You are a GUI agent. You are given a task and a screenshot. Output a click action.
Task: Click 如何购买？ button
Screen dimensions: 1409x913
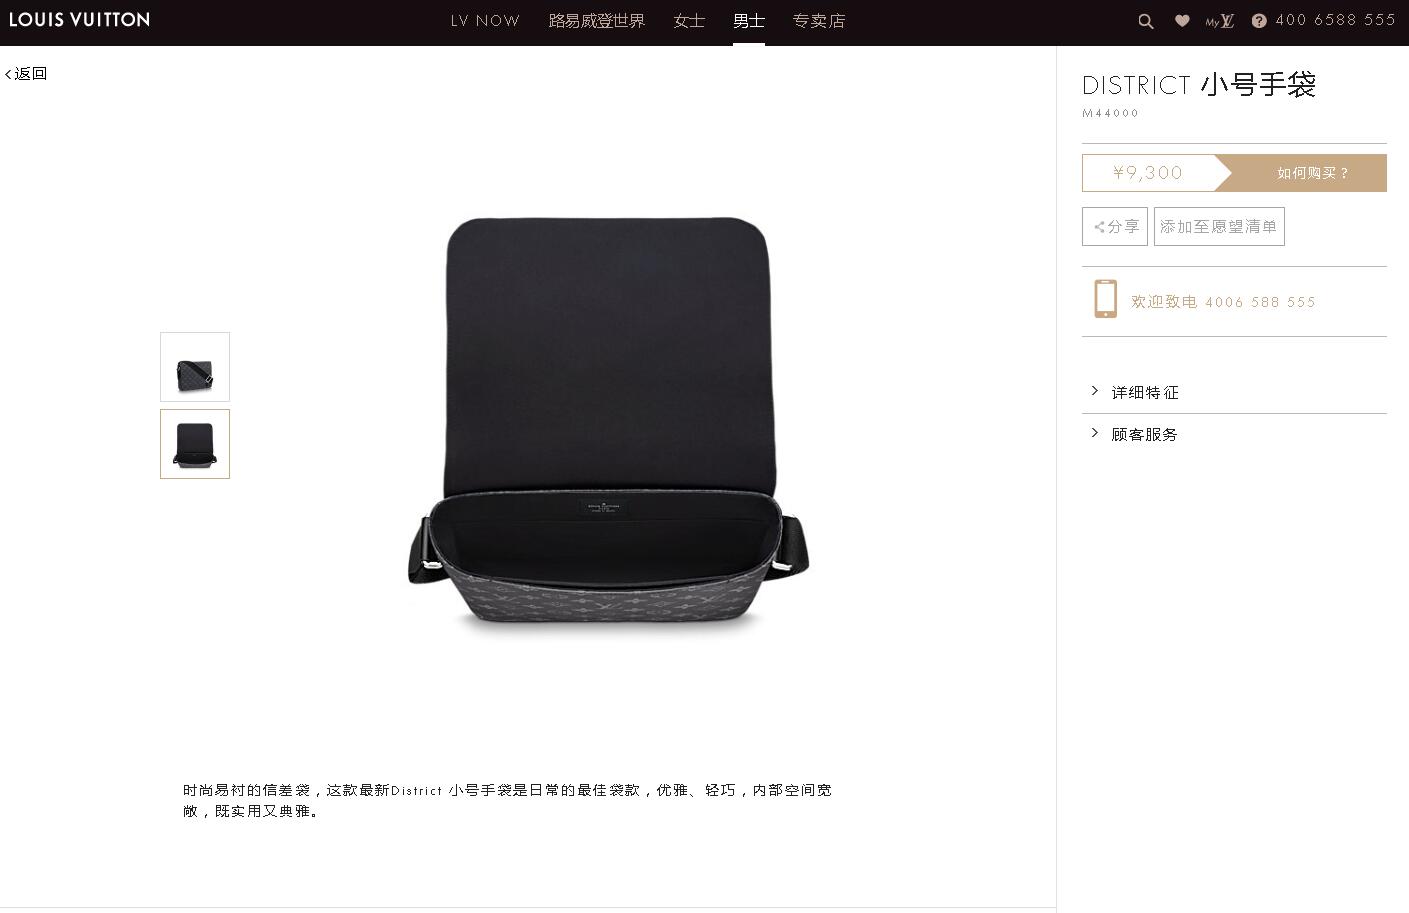(x=1311, y=173)
